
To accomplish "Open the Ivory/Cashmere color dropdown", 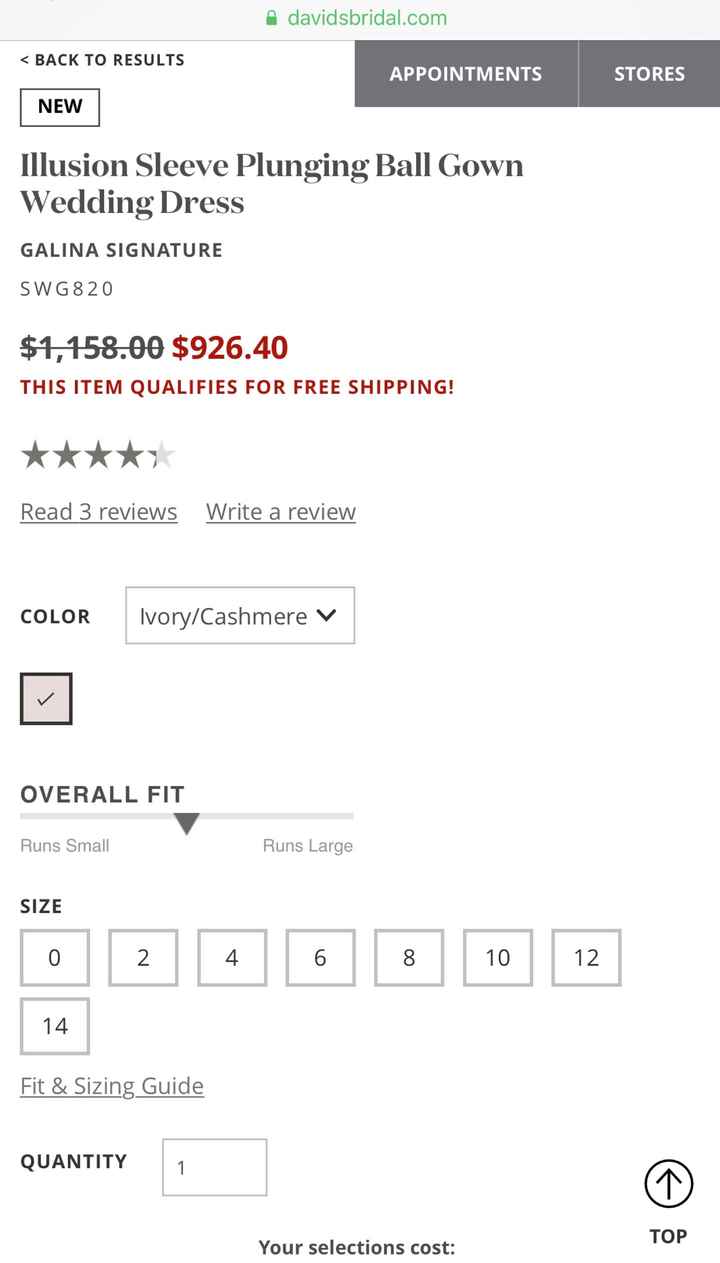I will pyautogui.click(x=240, y=616).
